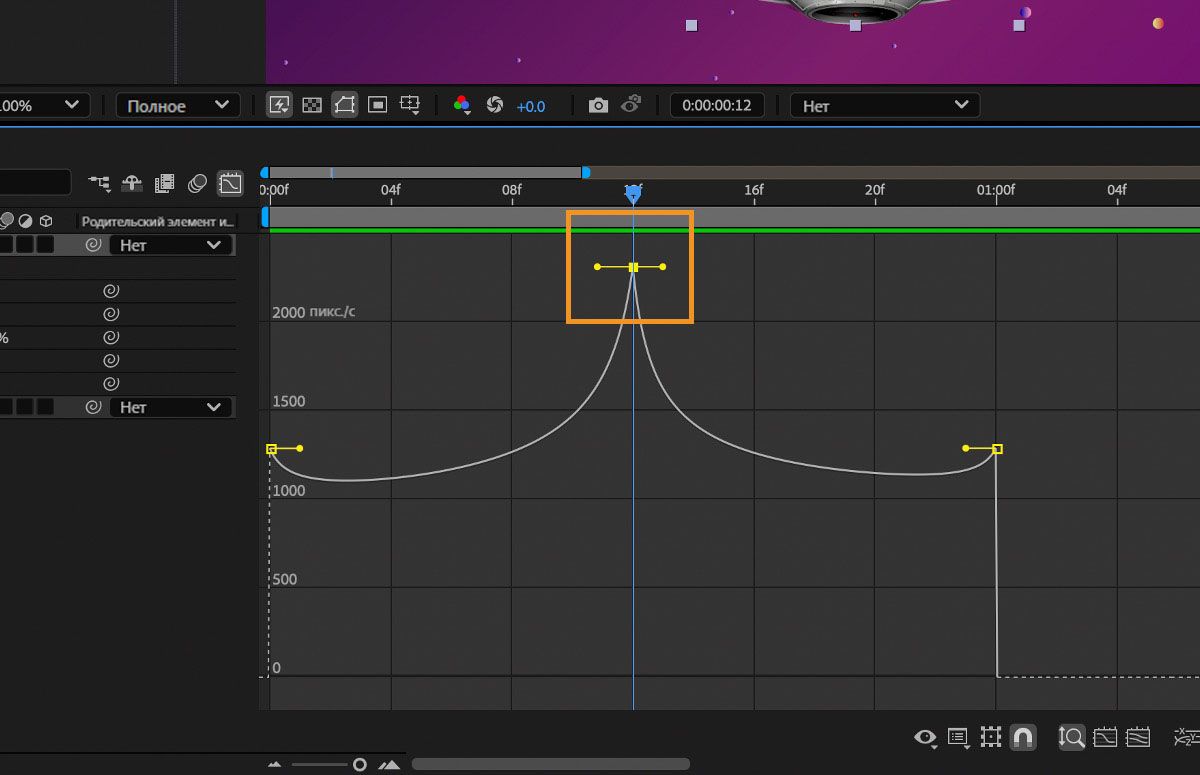Toggle the transparency grid checkerboard

click(x=312, y=106)
